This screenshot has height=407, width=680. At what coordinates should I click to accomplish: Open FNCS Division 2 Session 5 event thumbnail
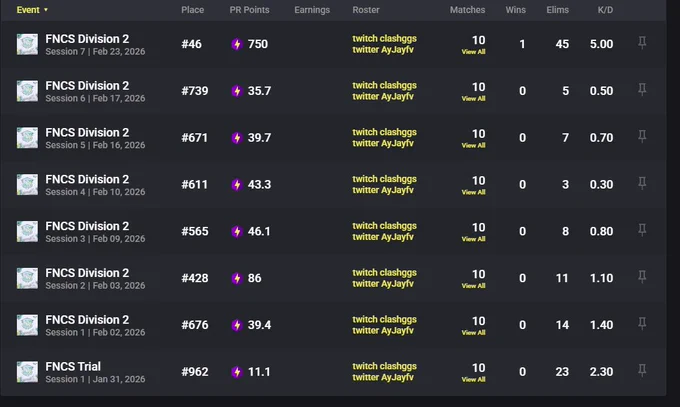click(27, 138)
